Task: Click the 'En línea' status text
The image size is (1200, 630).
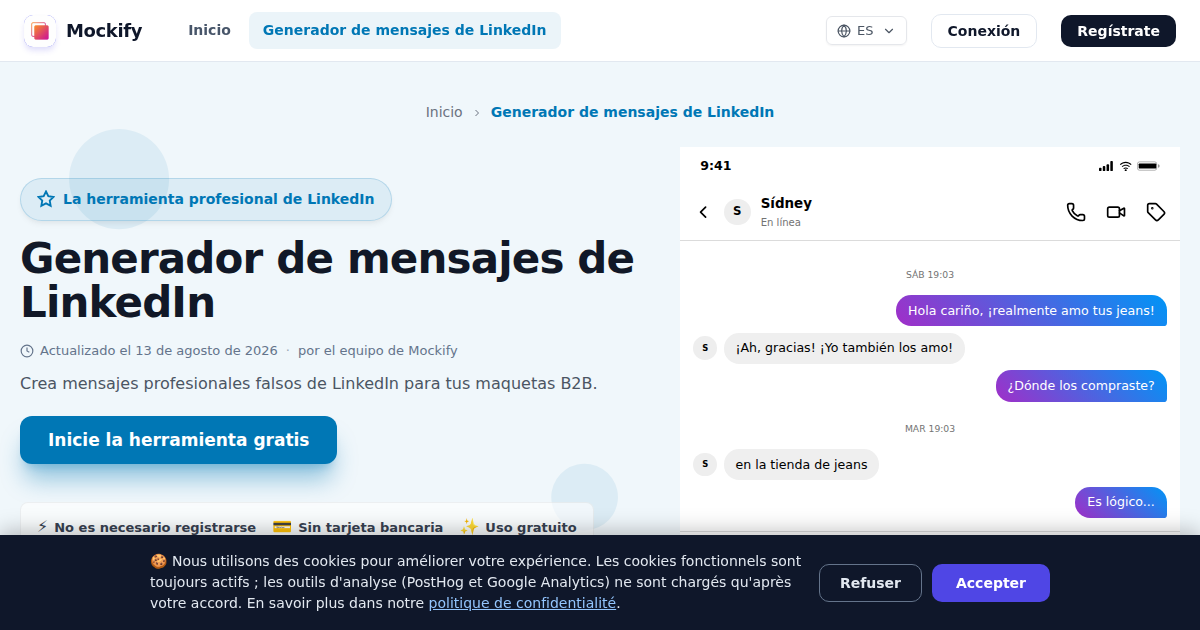Action: point(781,222)
